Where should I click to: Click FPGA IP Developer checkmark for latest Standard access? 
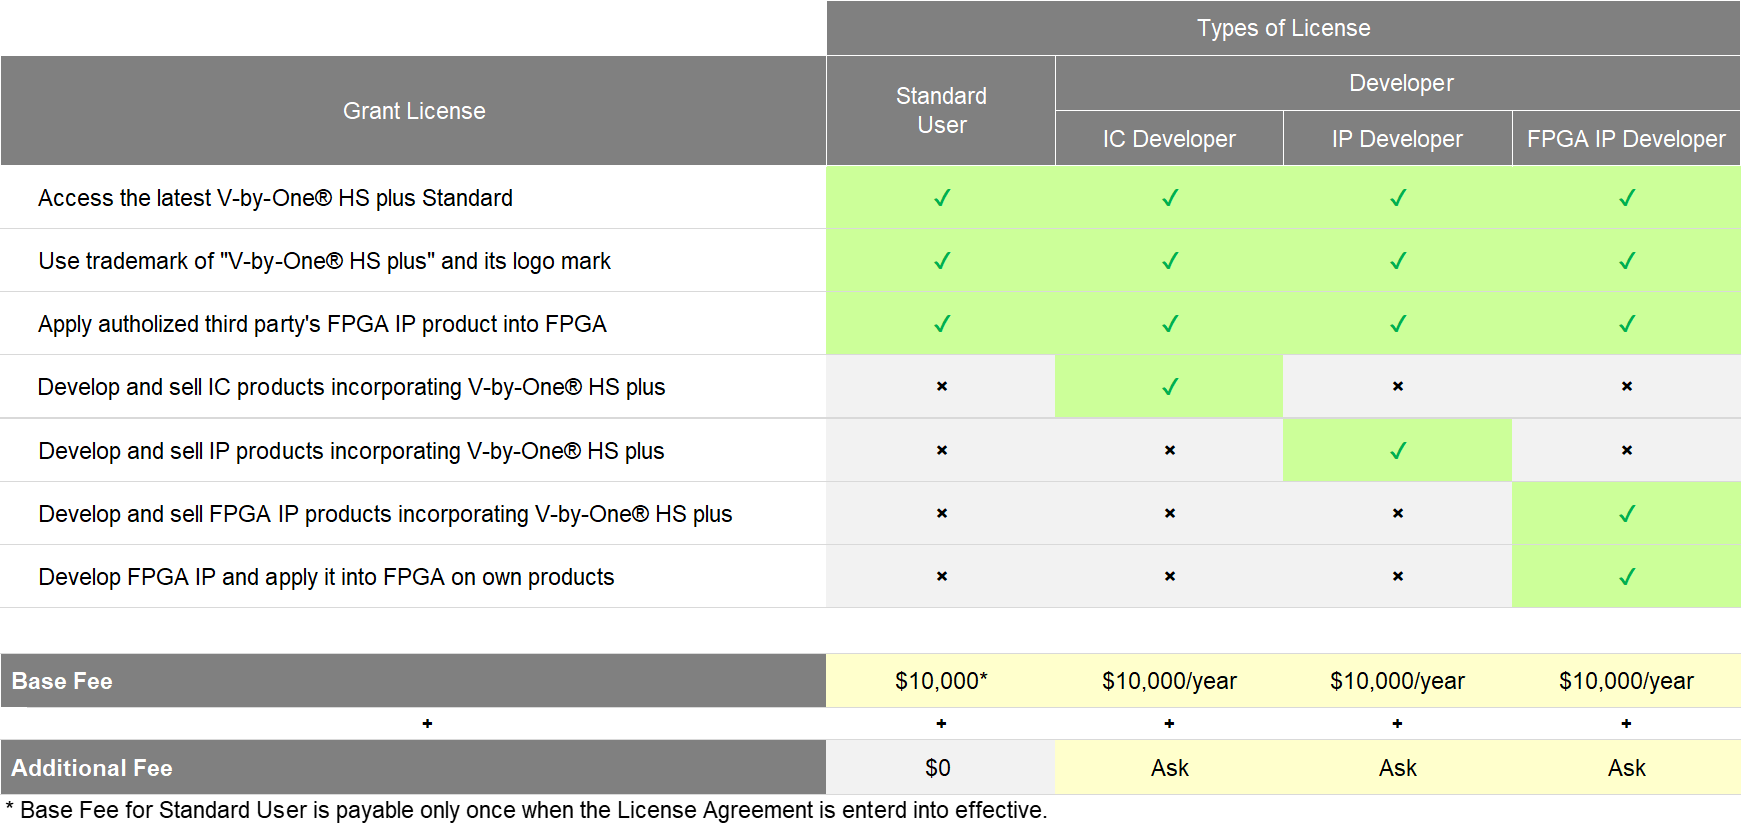click(x=1626, y=198)
